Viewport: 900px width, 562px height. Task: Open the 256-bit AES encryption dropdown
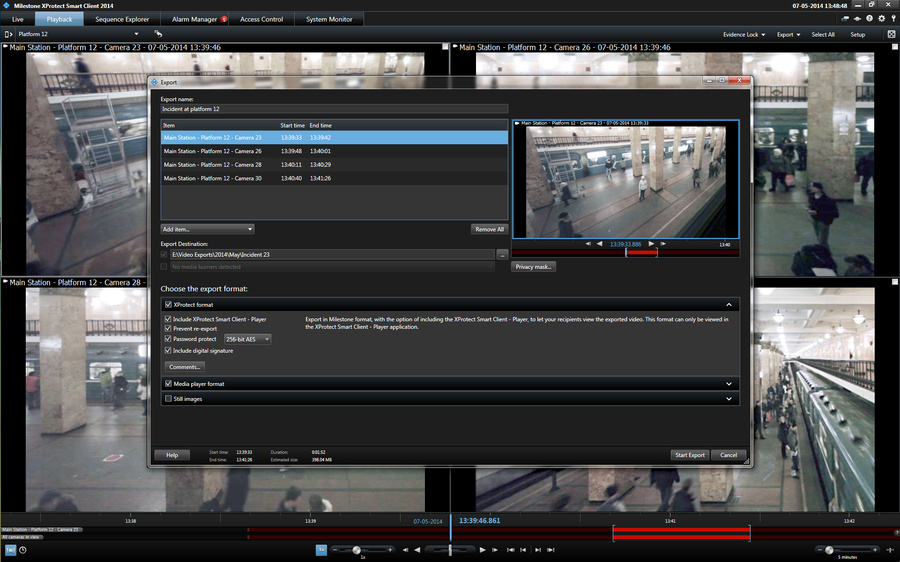247,339
